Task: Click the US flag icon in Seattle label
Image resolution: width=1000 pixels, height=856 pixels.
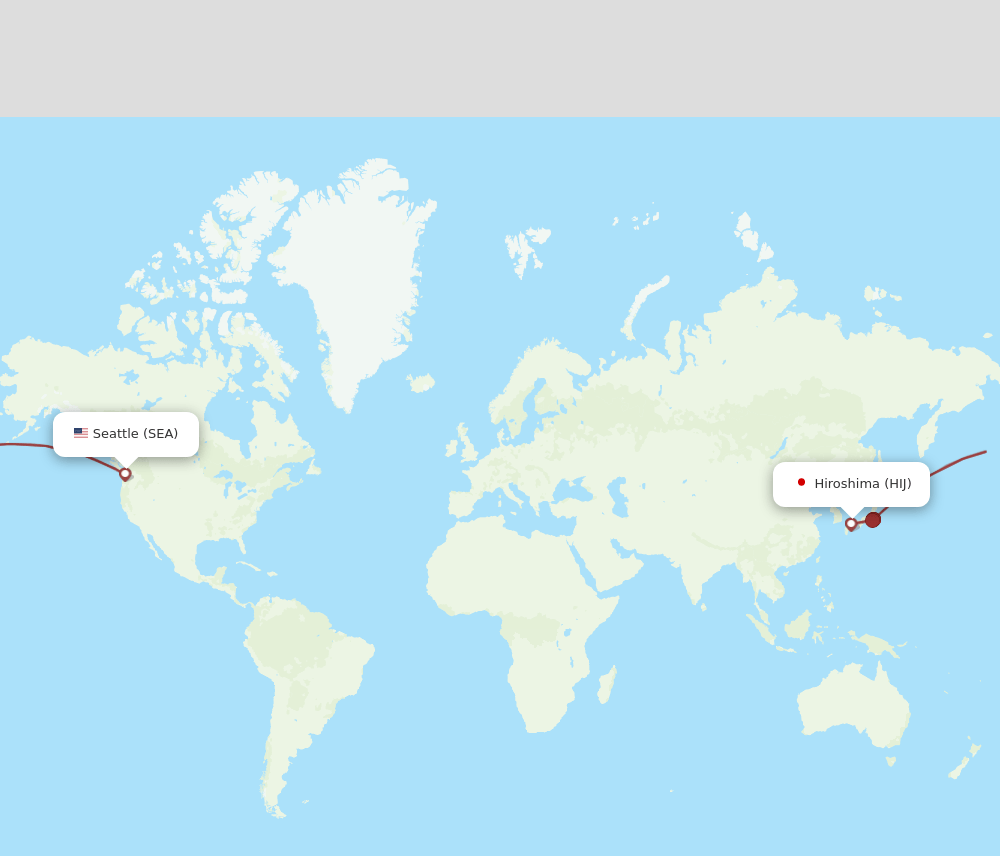Action: [x=81, y=433]
